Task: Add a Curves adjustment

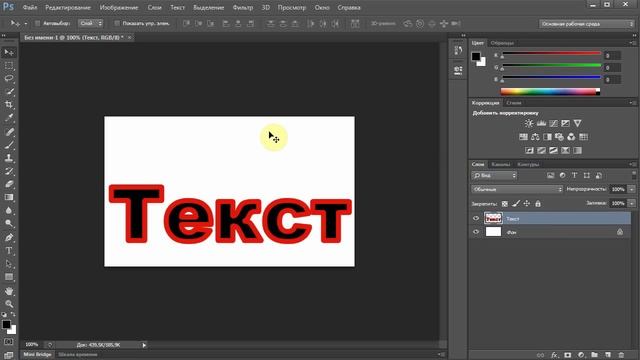Action: pyautogui.click(x=553, y=123)
